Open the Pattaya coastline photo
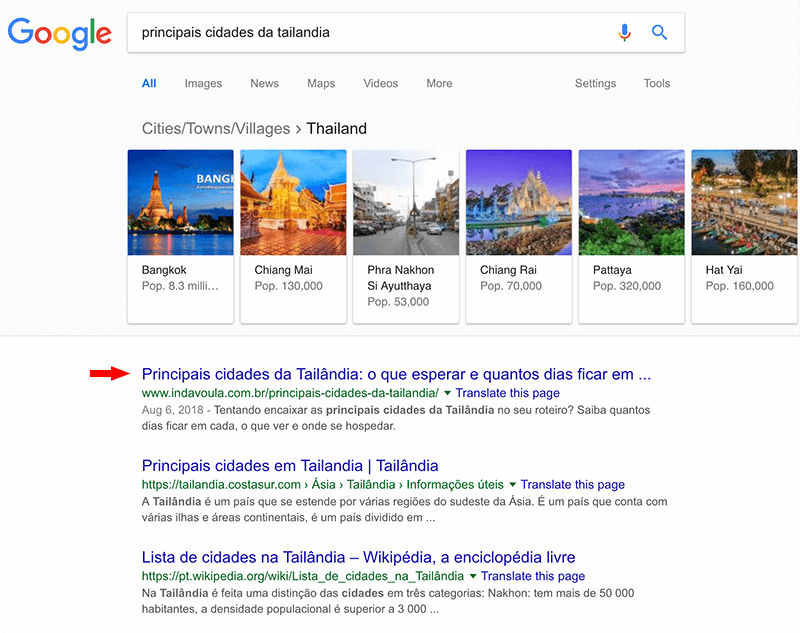 click(x=632, y=202)
